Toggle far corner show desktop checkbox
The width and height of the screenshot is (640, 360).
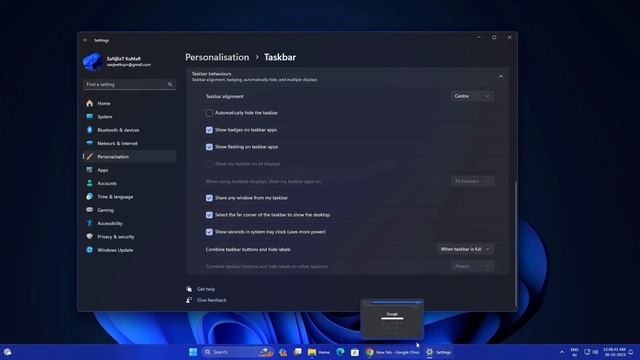coord(209,215)
